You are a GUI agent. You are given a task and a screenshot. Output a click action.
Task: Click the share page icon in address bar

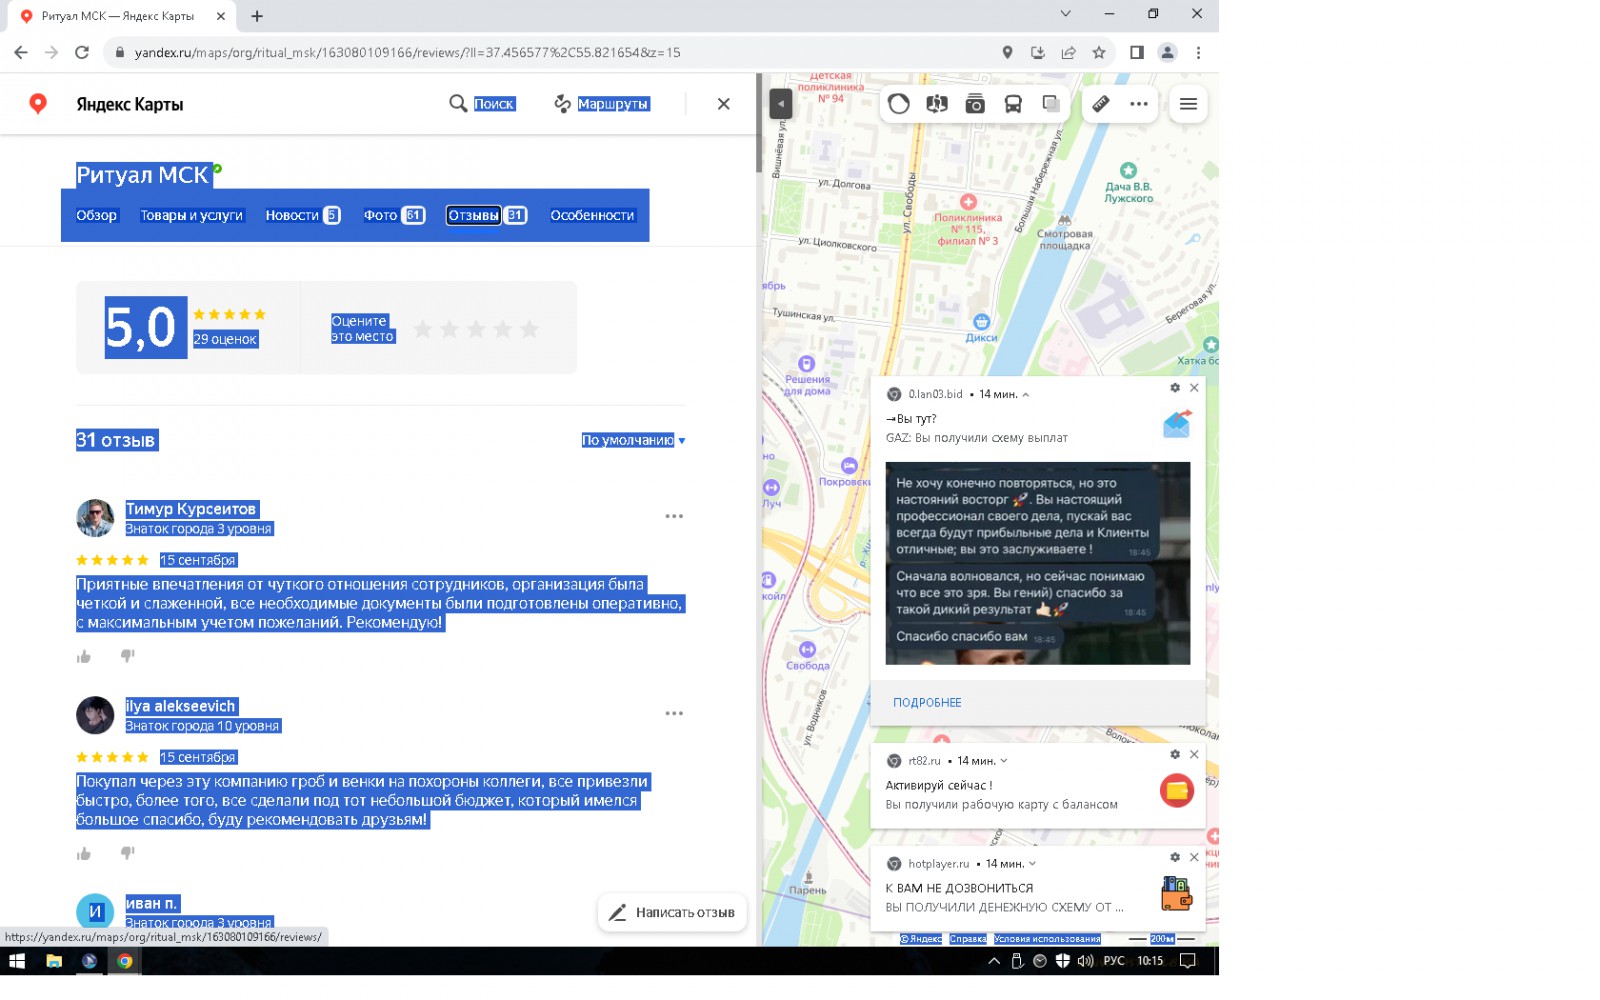tap(1068, 52)
